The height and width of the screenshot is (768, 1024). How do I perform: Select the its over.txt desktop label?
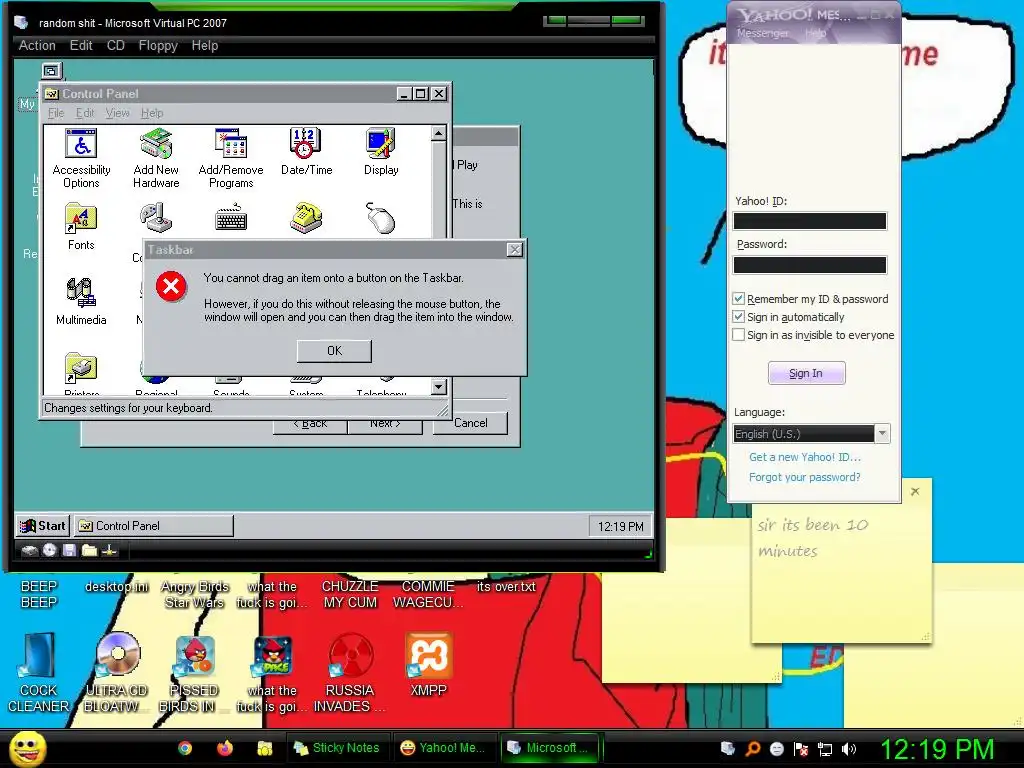tap(506, 586)
